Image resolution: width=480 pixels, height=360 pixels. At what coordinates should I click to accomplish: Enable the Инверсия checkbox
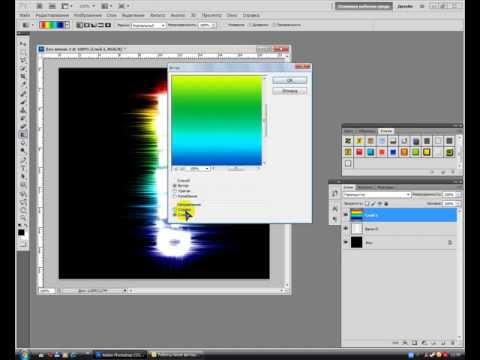point(226,25)
